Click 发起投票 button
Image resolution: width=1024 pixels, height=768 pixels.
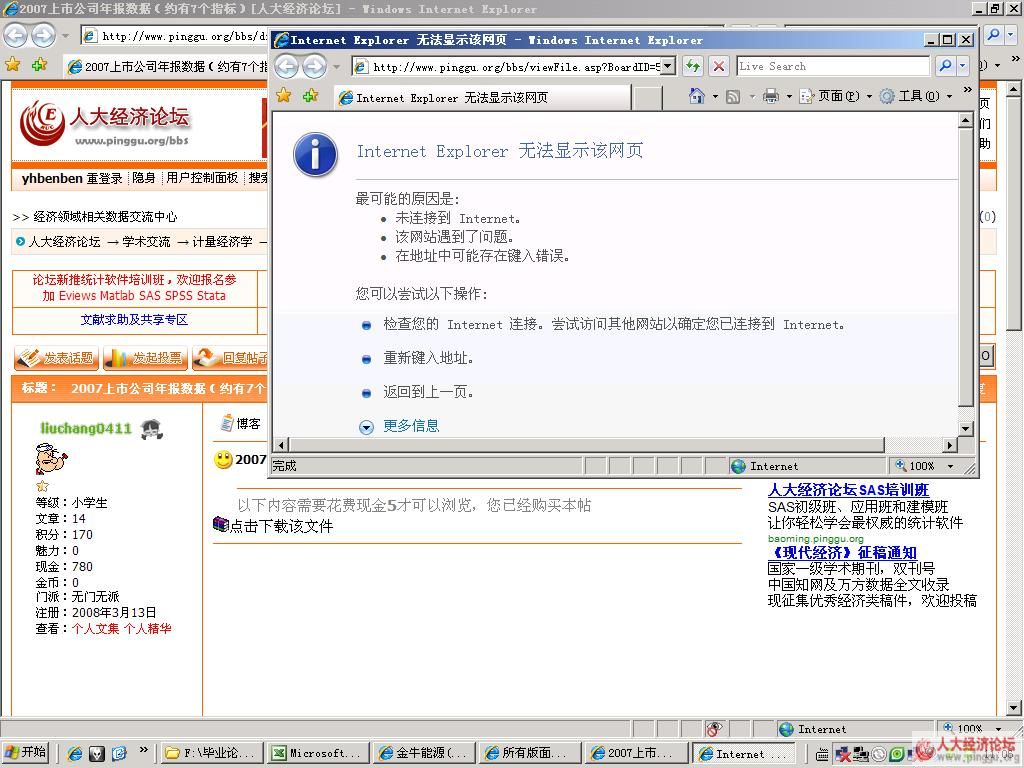point(145,358)
